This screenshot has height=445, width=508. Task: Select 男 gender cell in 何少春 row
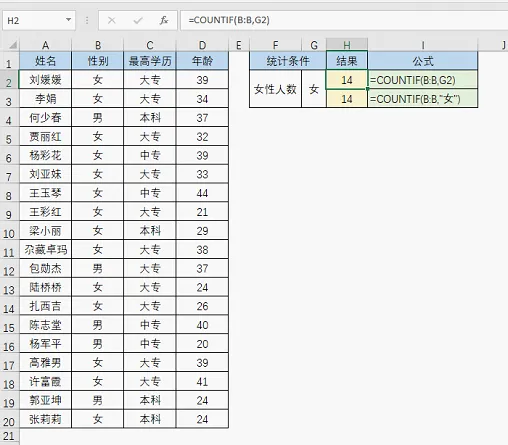[98, 117]
